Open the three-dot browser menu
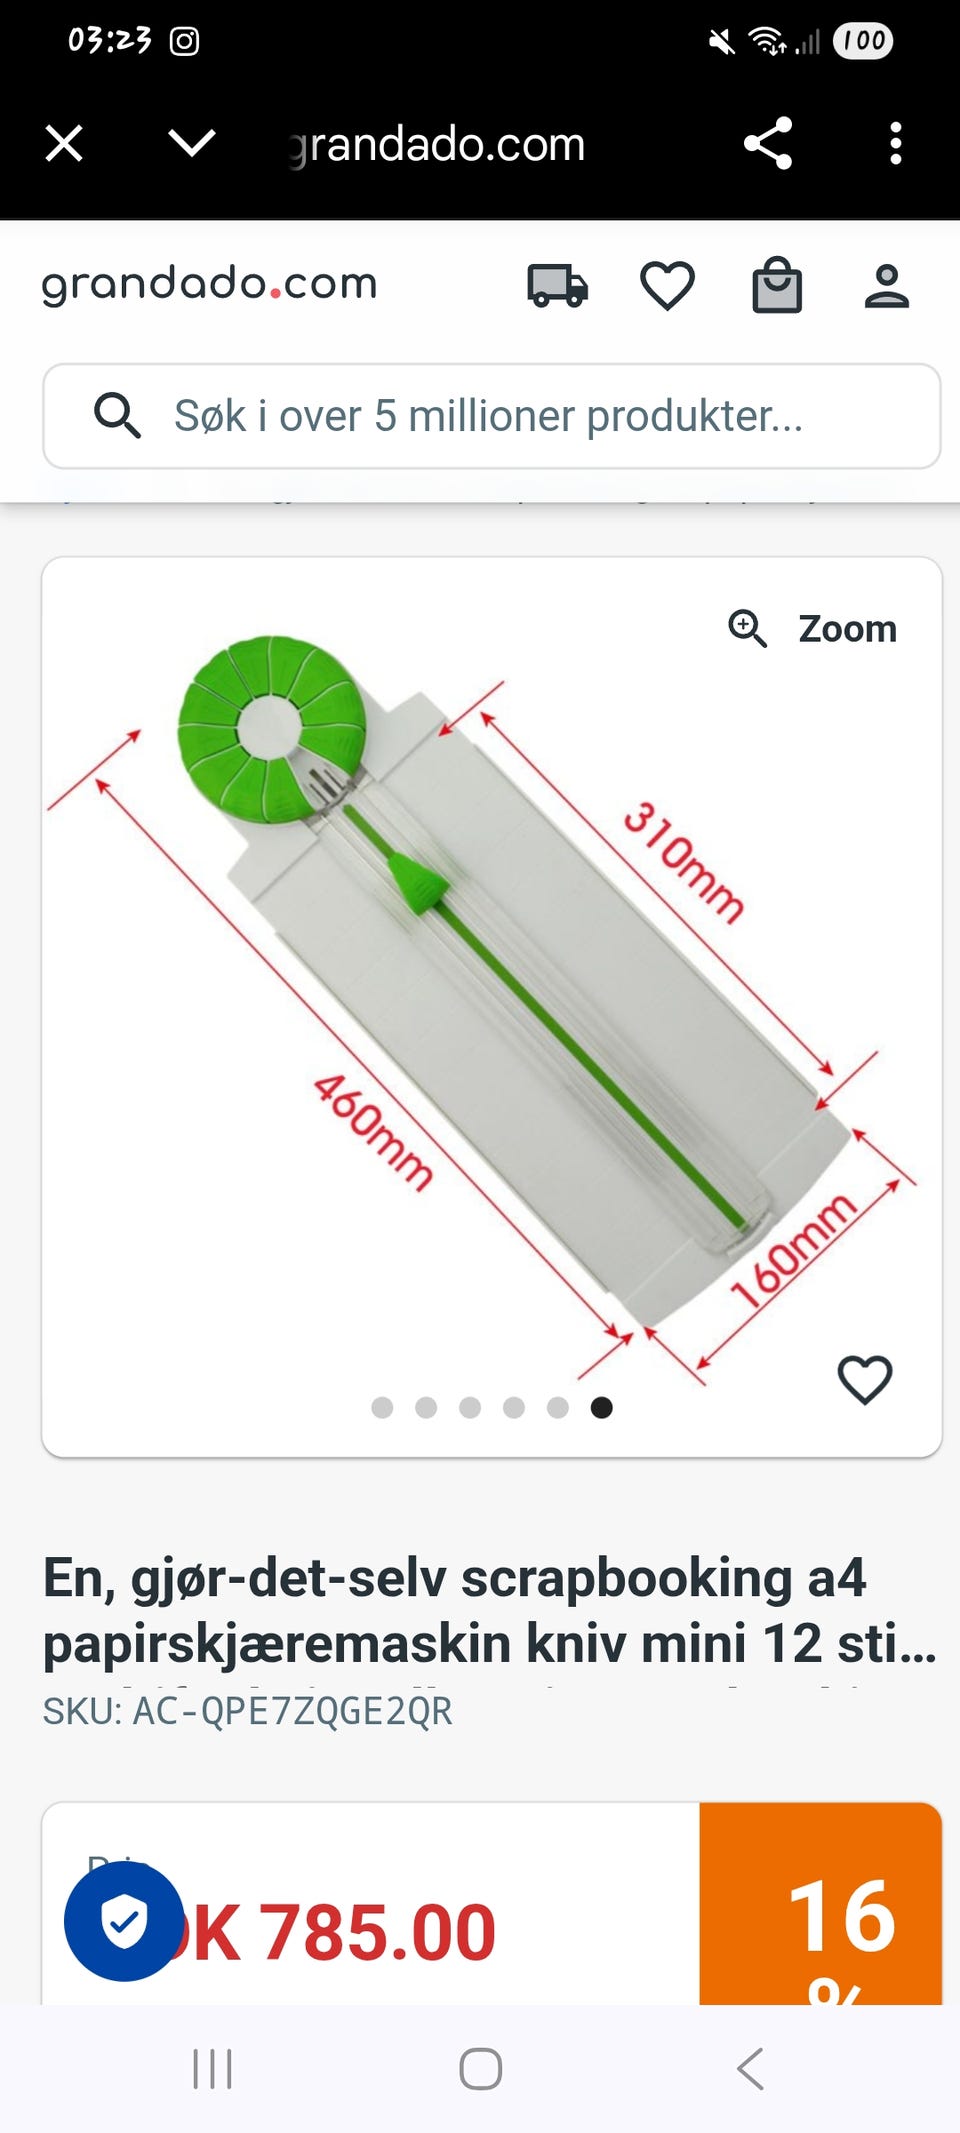Screen dimensions: 960x2133 tap(896, 143)
